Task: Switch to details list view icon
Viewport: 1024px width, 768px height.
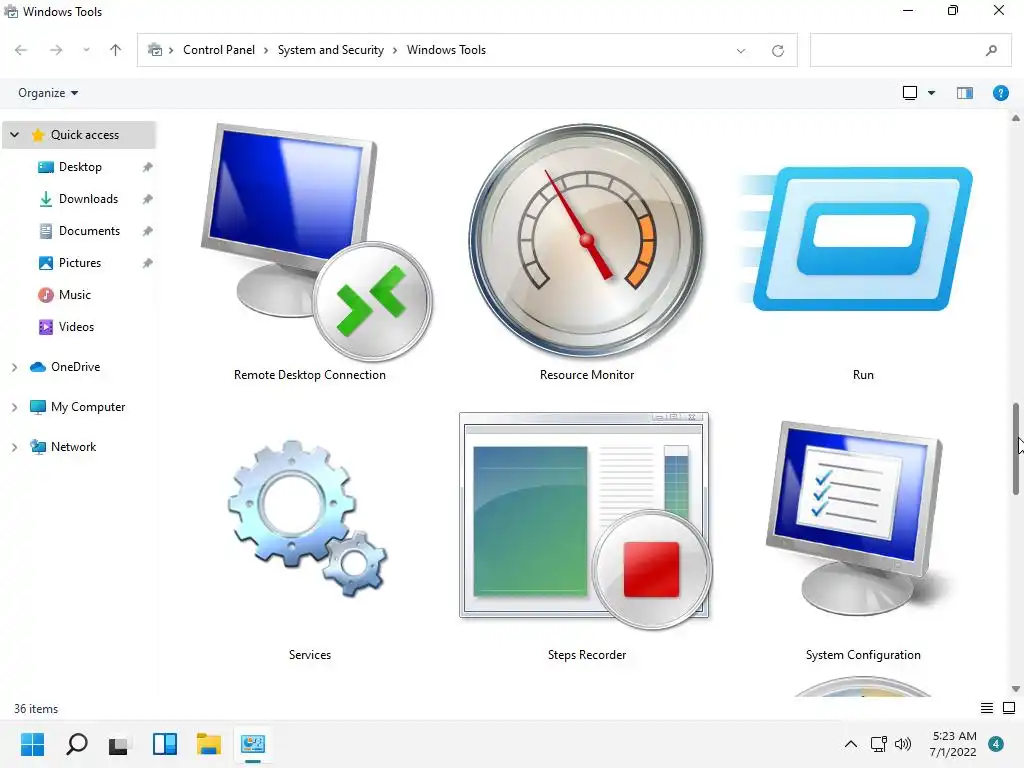Action: [987, 708]
